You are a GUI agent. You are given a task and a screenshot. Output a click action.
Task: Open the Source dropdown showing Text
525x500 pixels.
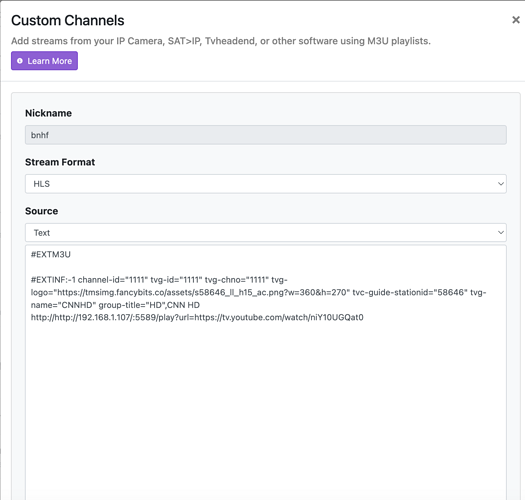point(266,233)
